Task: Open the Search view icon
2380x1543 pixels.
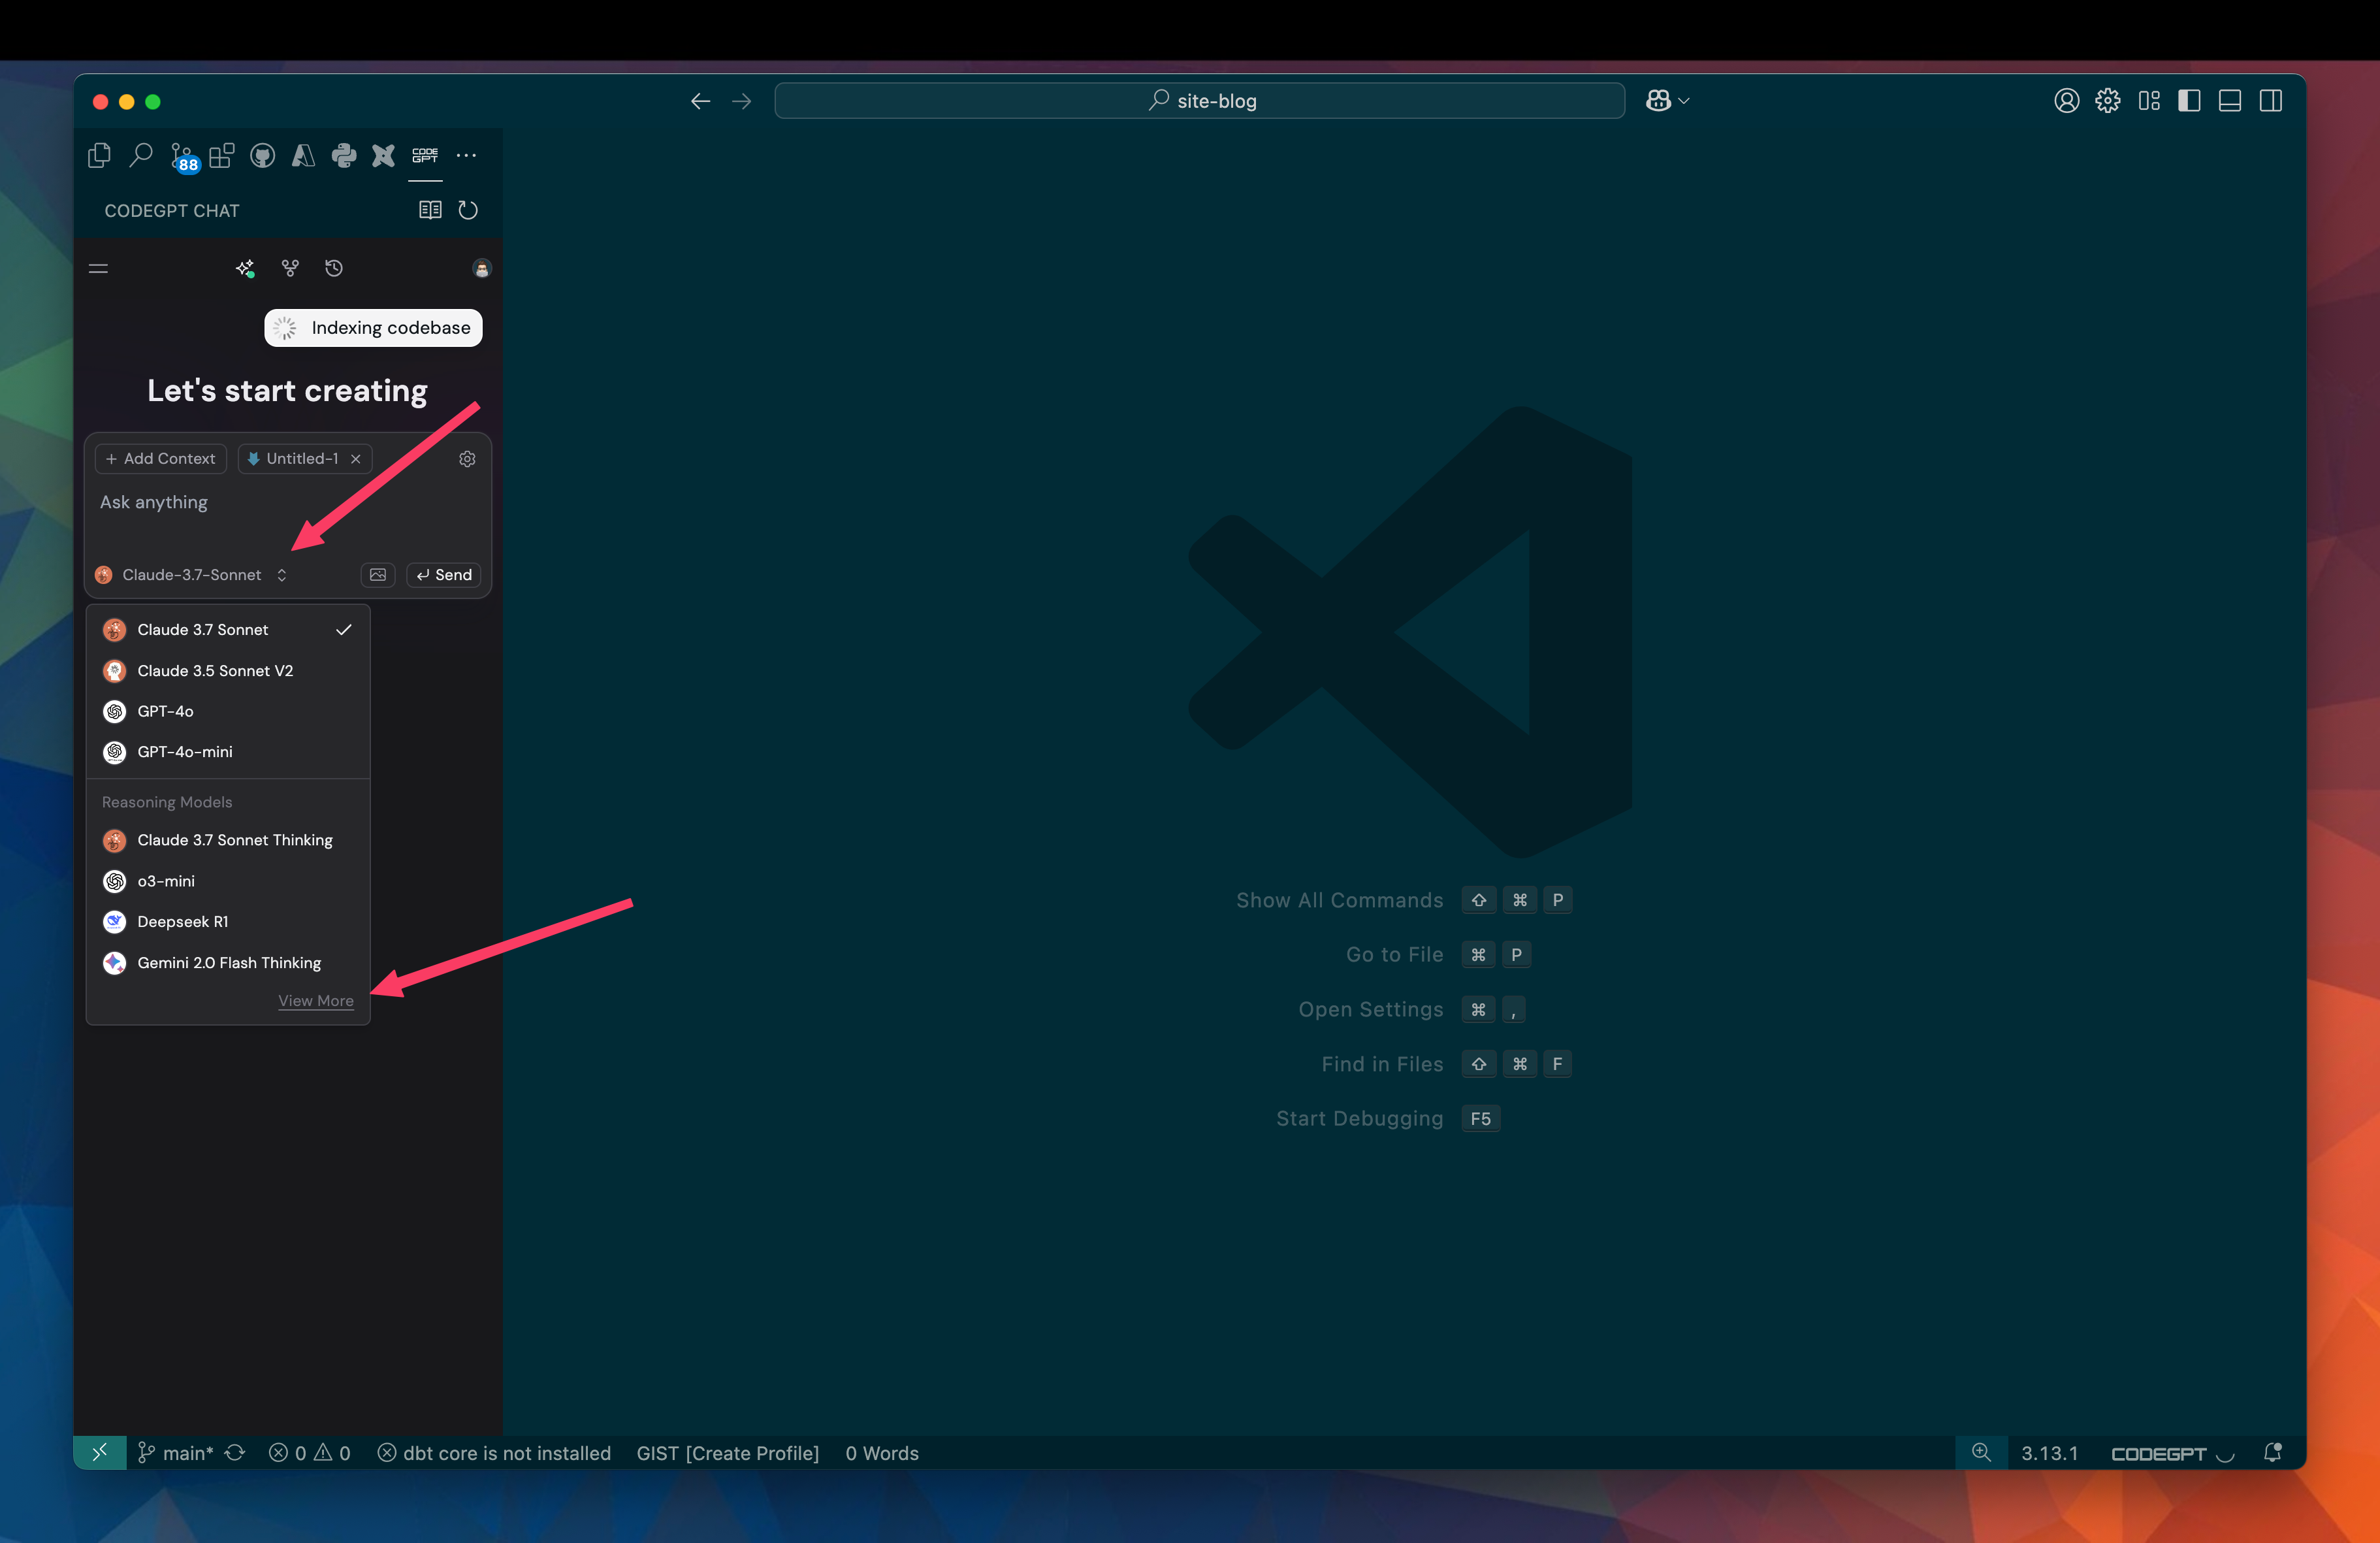Action: coord(140,155)
